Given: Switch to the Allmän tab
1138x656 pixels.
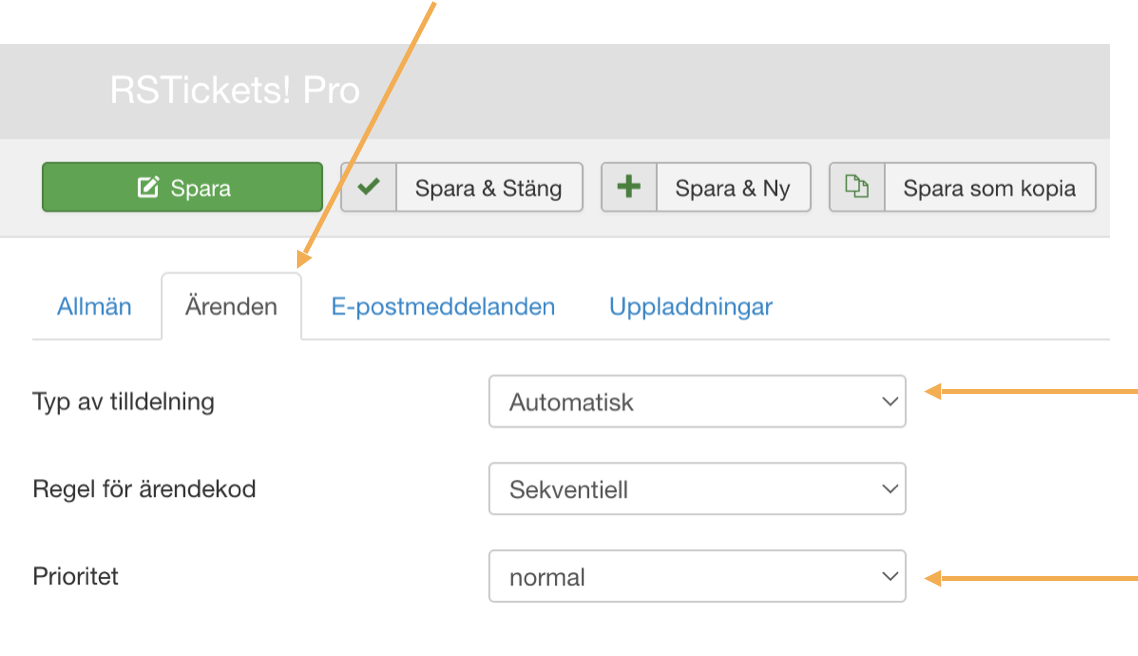Looking at the screenshot, I should click(94, 306).
